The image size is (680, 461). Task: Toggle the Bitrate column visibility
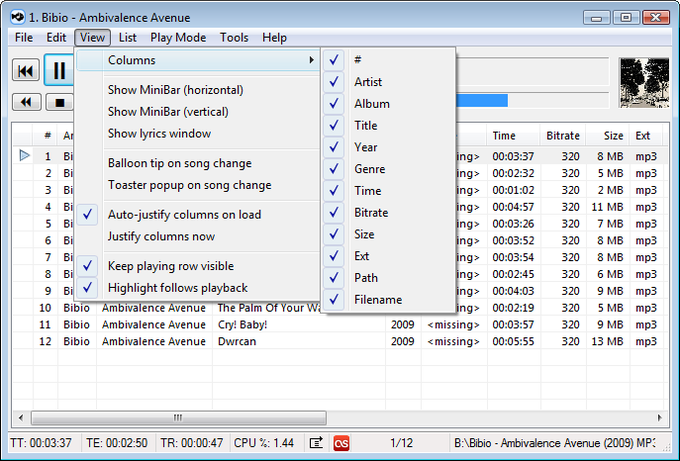tap(389, 213)
